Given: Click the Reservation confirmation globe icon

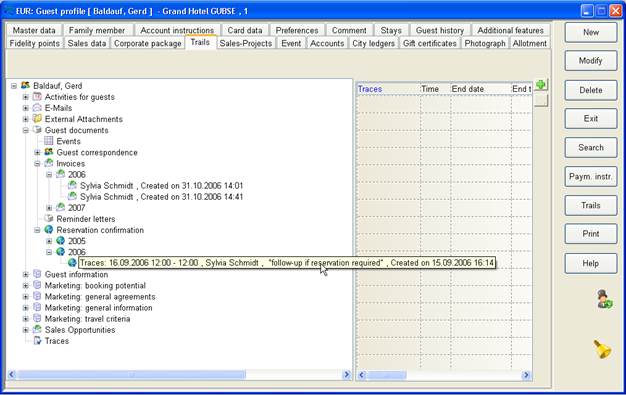Looking at the screenshot, I should (49, 230).
